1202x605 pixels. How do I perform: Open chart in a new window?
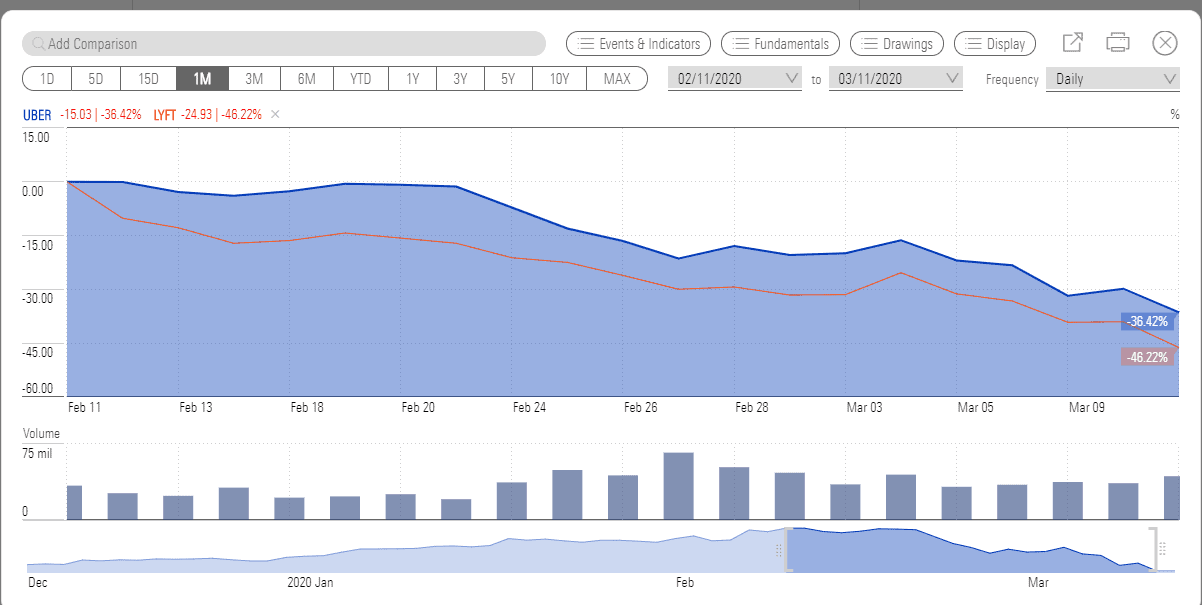(1073, 43)
